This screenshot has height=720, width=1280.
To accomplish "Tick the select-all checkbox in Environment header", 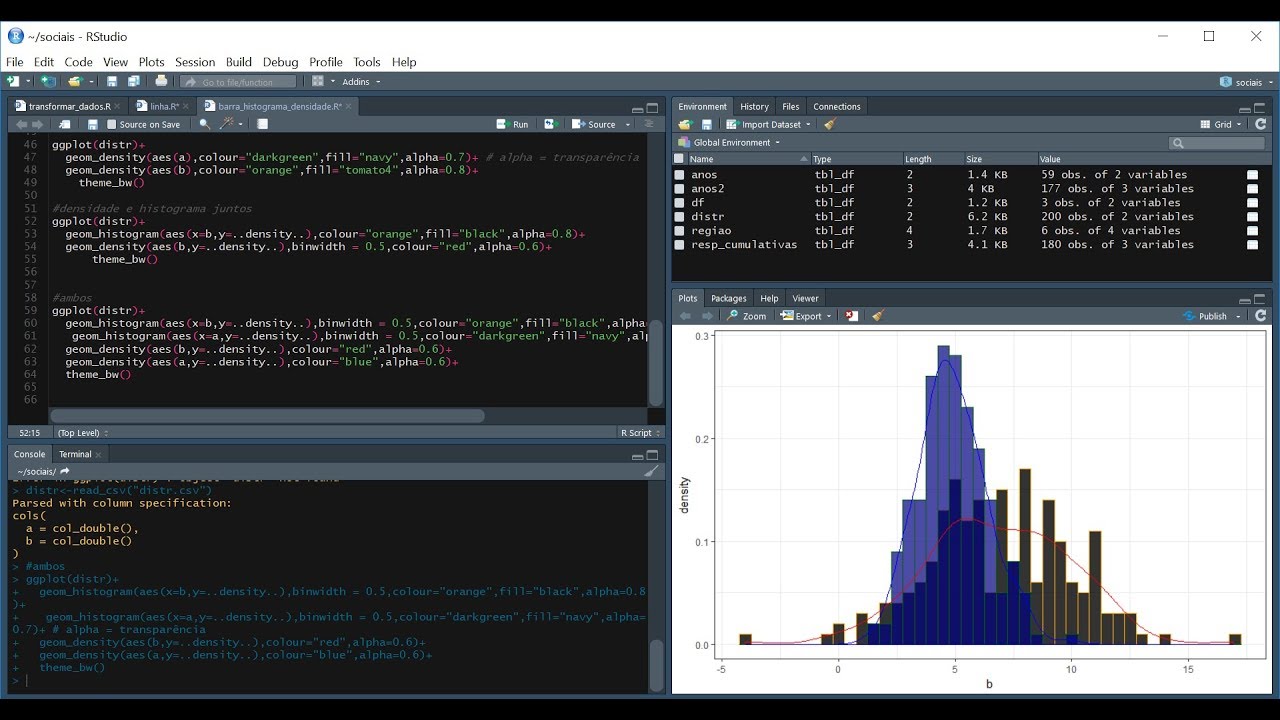I will tap(679, 159).
